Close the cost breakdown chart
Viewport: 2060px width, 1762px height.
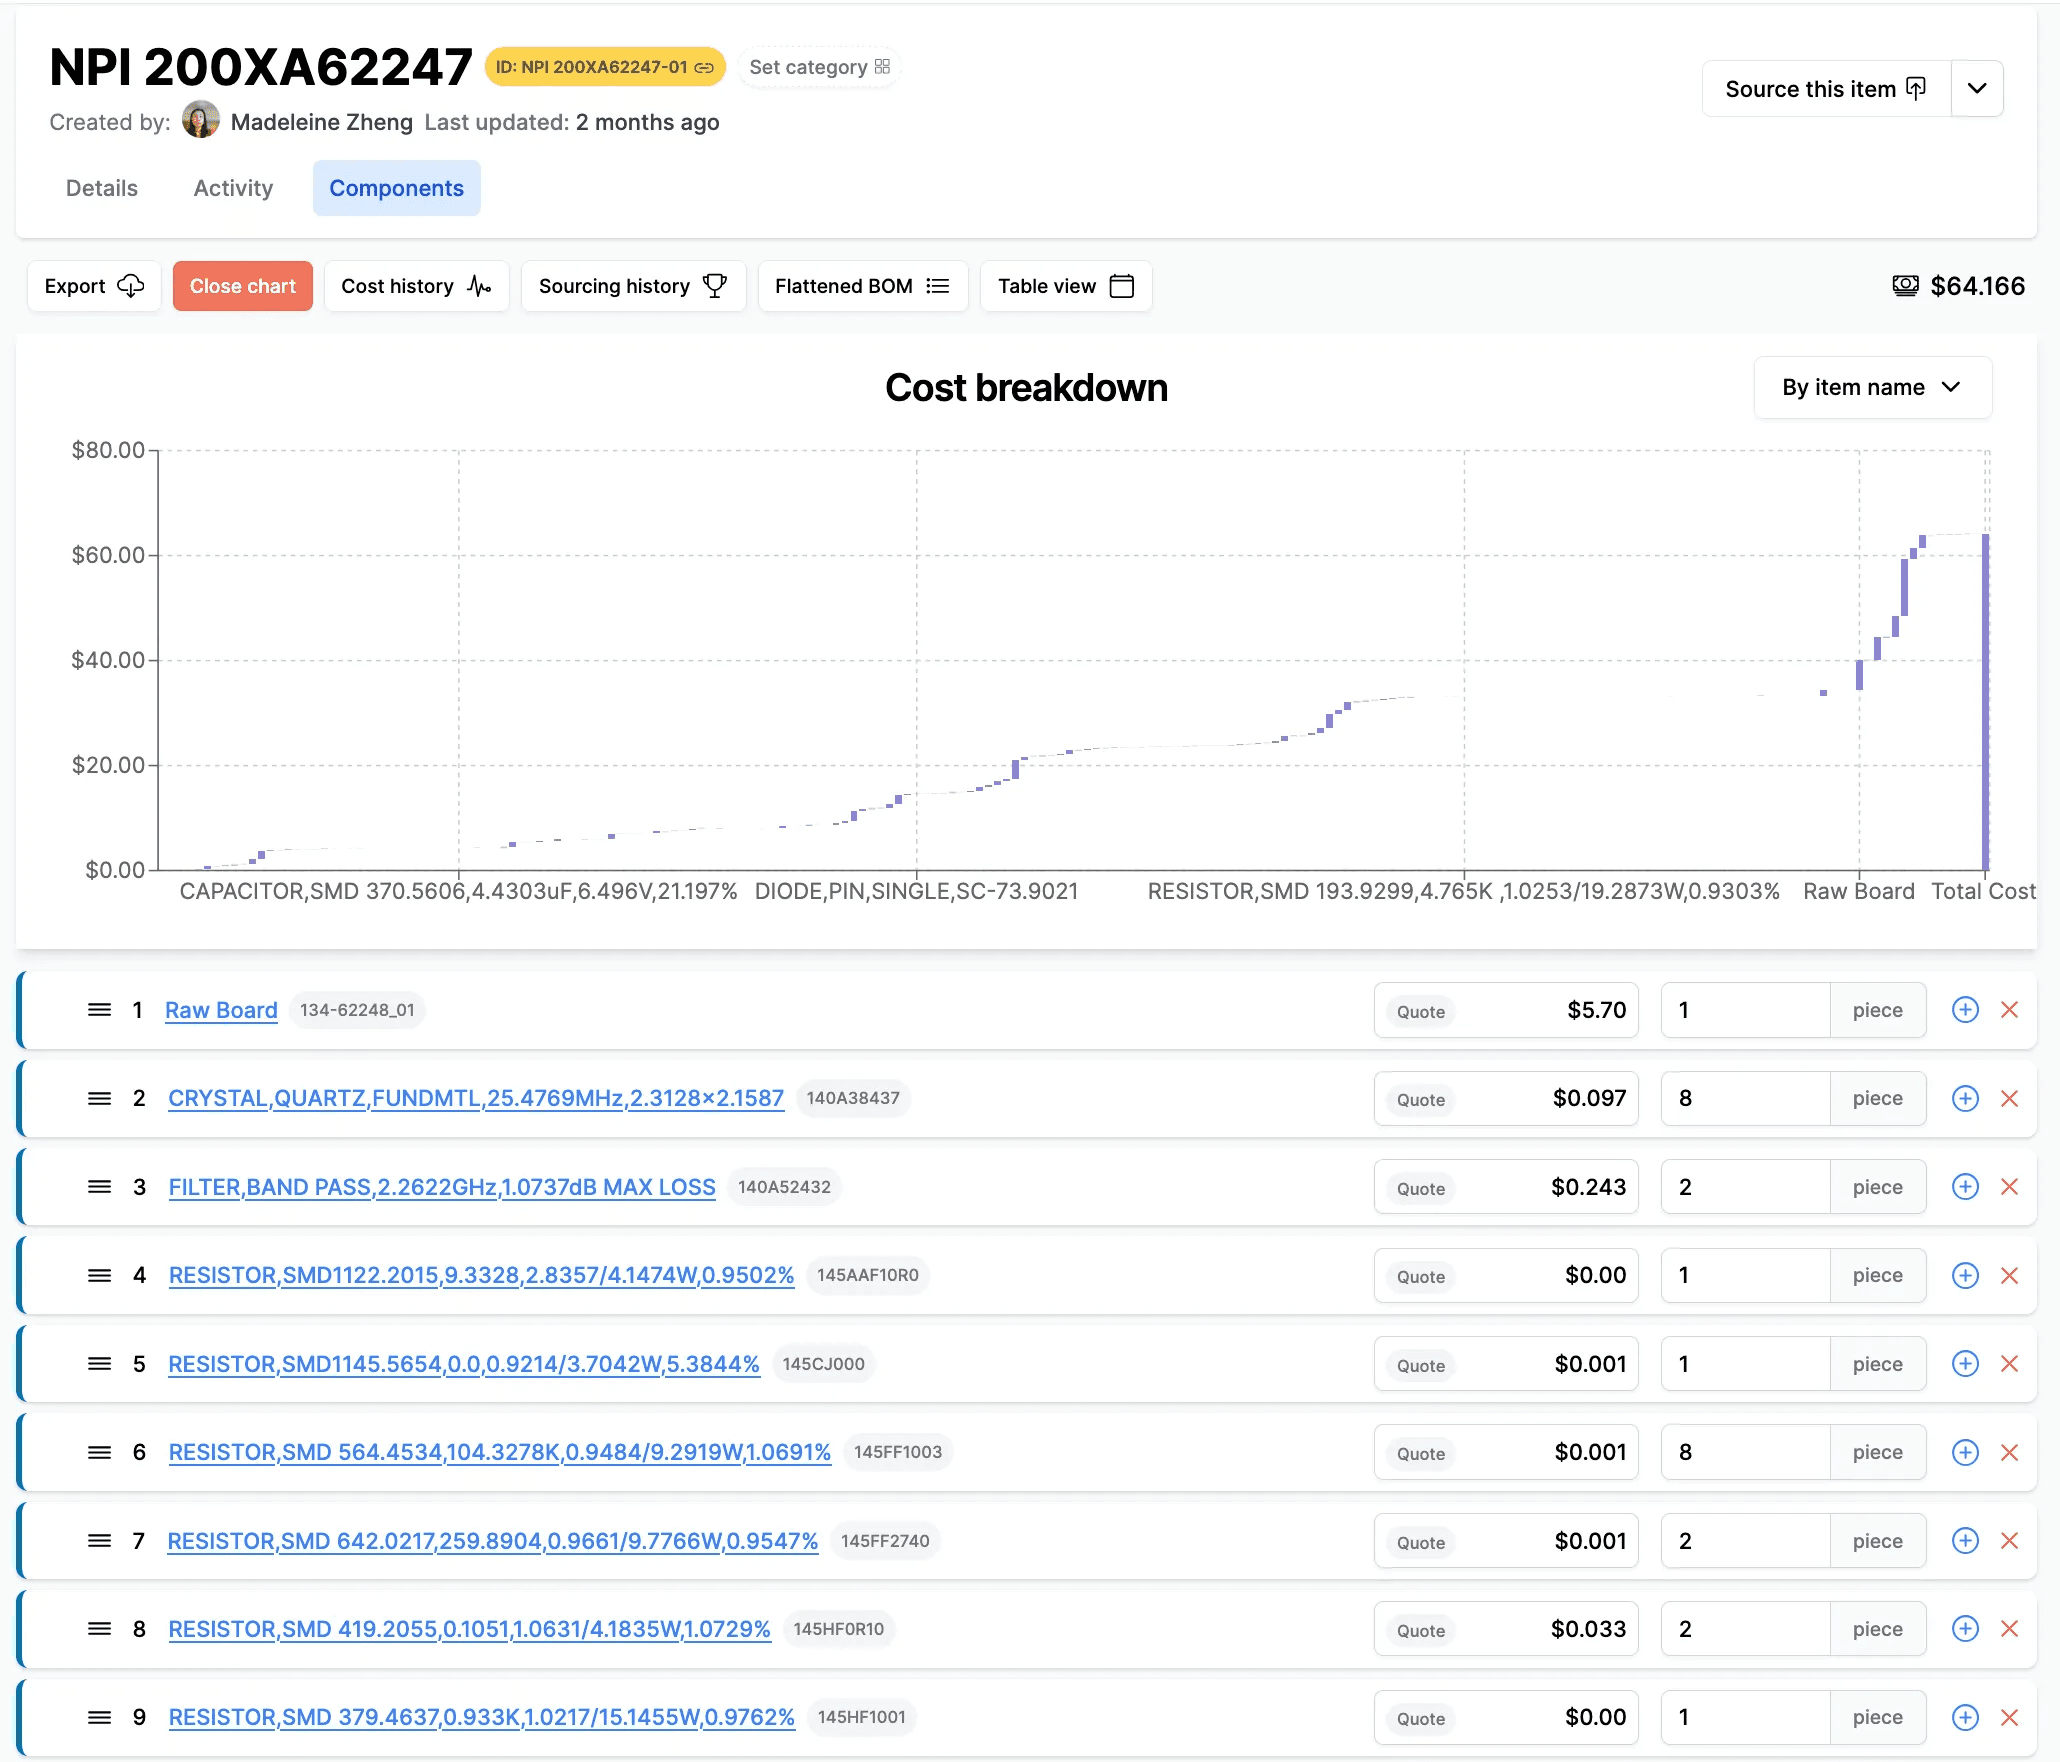(242, 286)
